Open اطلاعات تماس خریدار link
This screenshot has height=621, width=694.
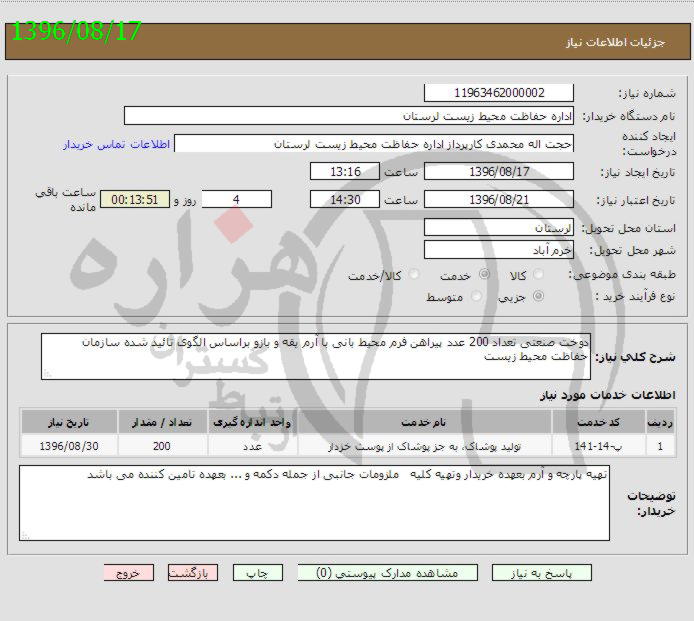click(117, 145)
